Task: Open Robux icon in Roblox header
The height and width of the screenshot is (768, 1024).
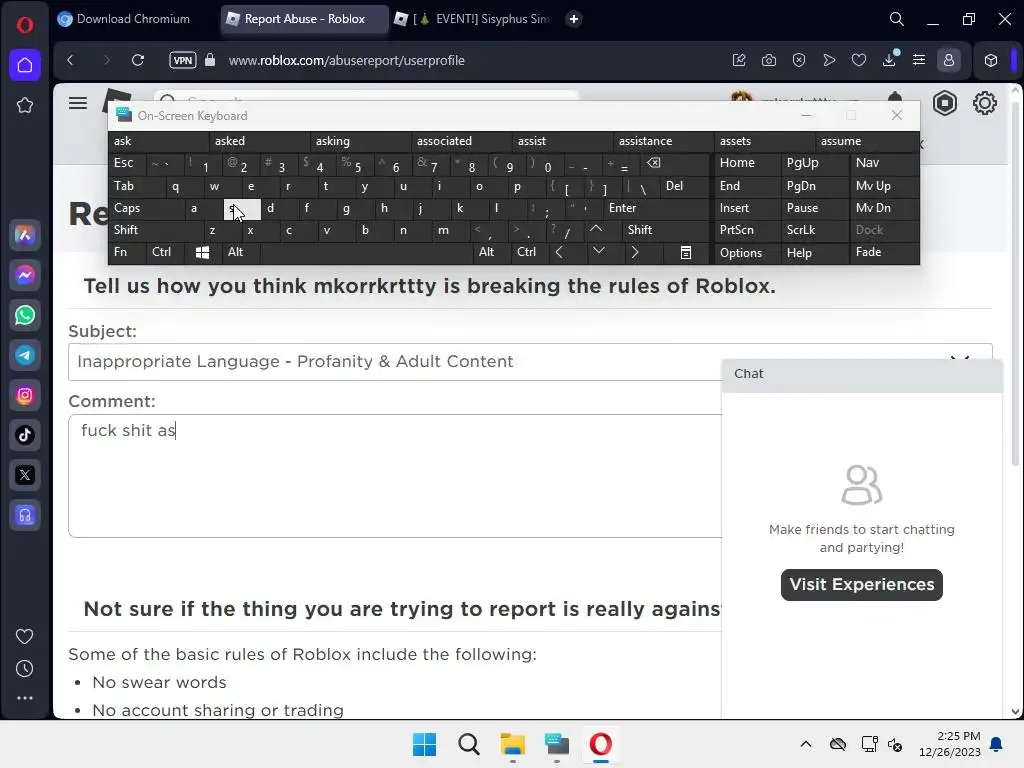Action: click(944, 103)
